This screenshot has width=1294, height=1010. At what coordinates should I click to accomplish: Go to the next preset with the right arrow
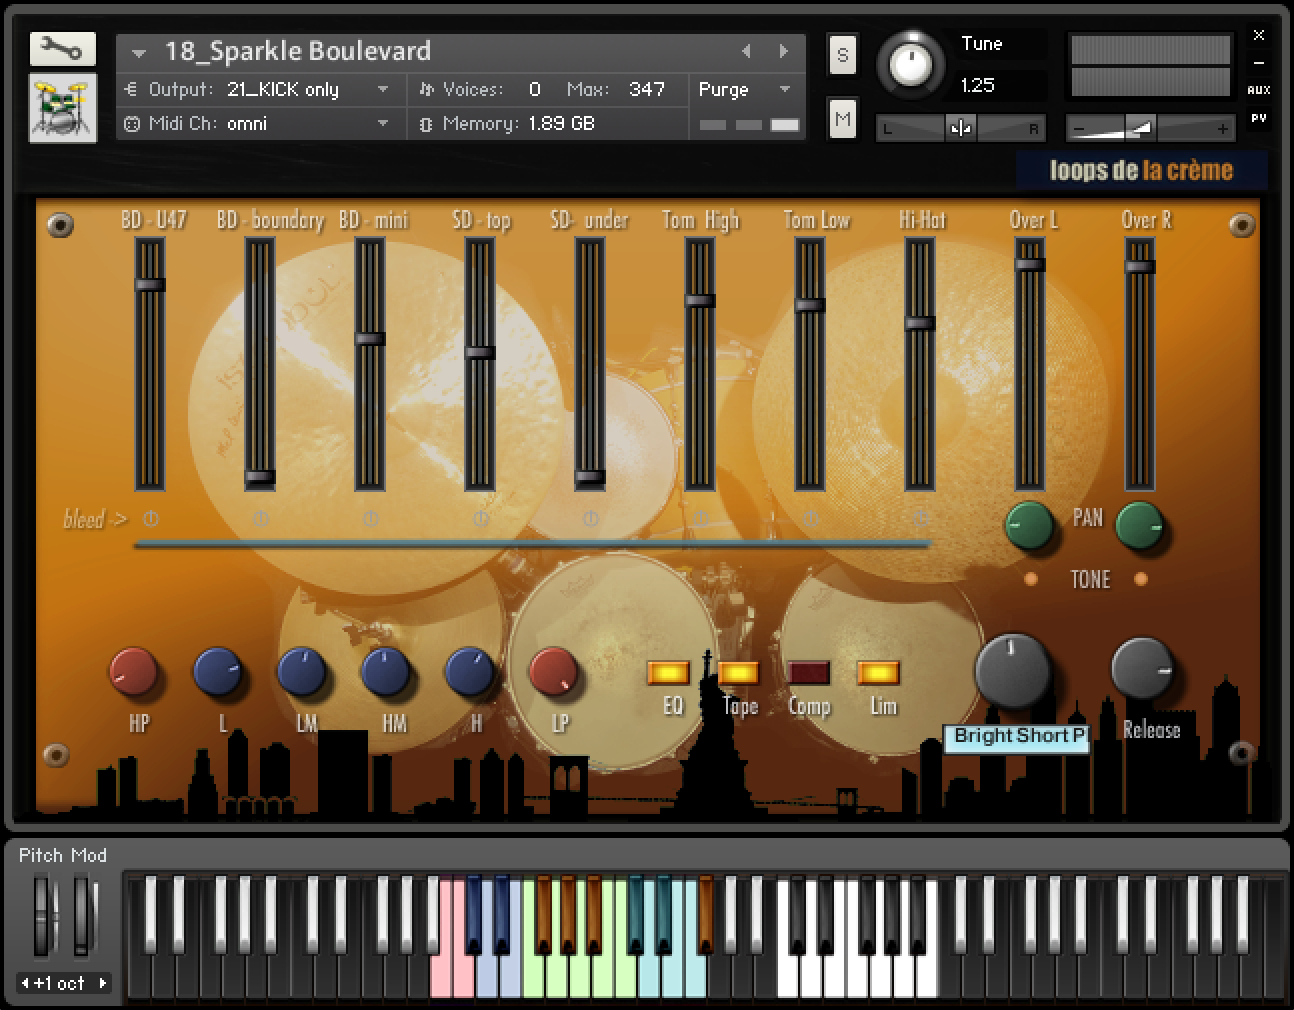point(781,51)
